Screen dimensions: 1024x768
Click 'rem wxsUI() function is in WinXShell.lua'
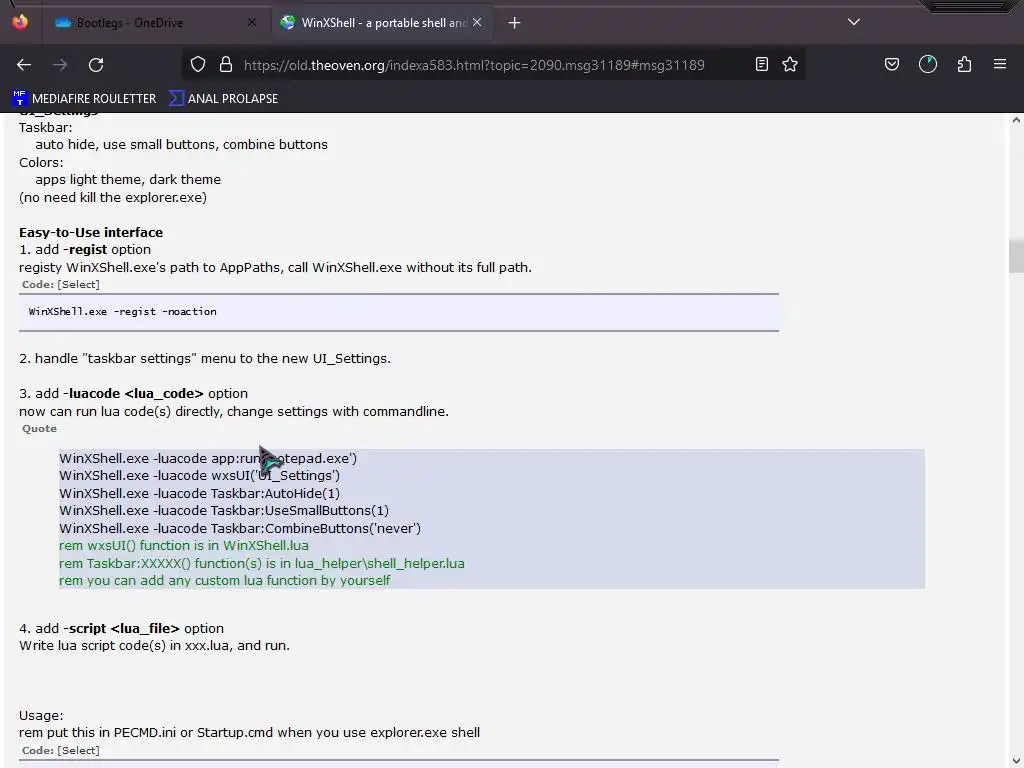184,545
